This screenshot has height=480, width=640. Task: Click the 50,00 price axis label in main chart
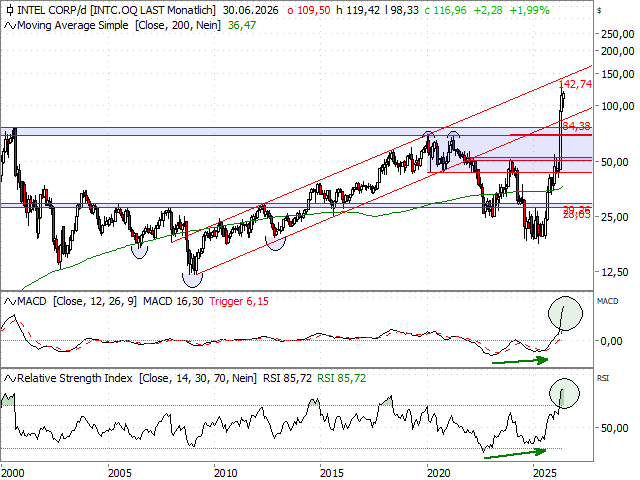(x=614, y=162)
